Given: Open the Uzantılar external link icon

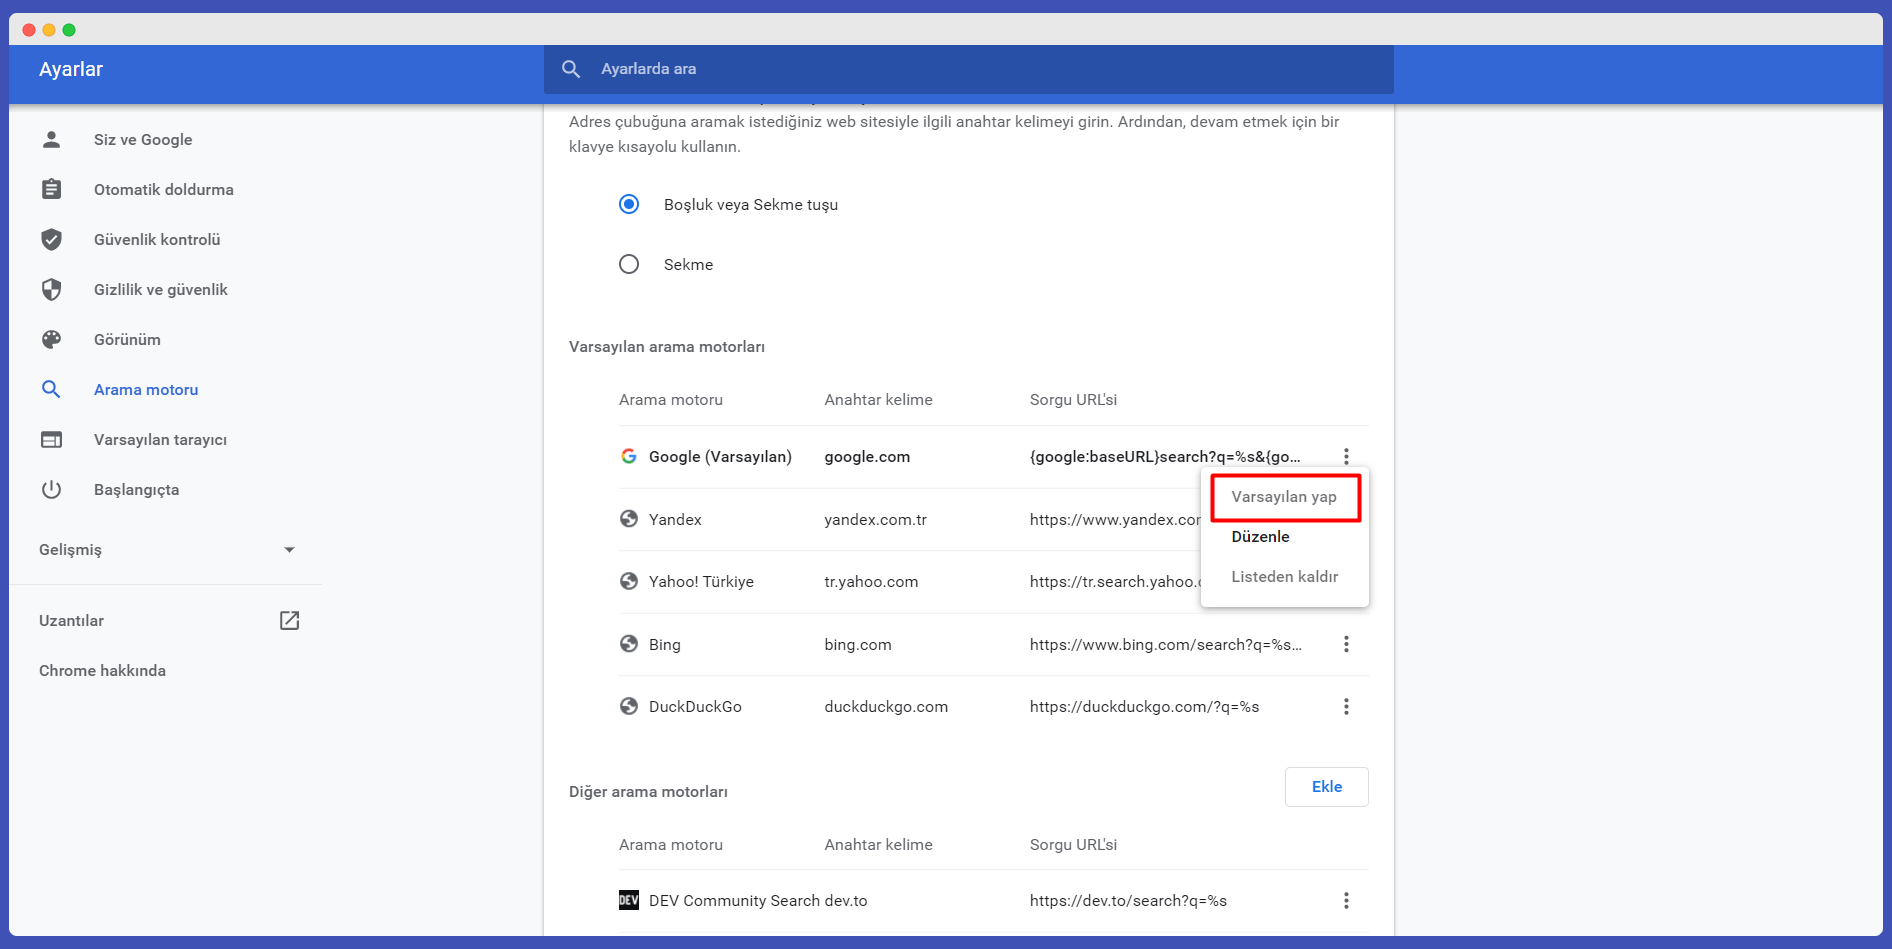Looking at the screenshot, I should 289,620.
